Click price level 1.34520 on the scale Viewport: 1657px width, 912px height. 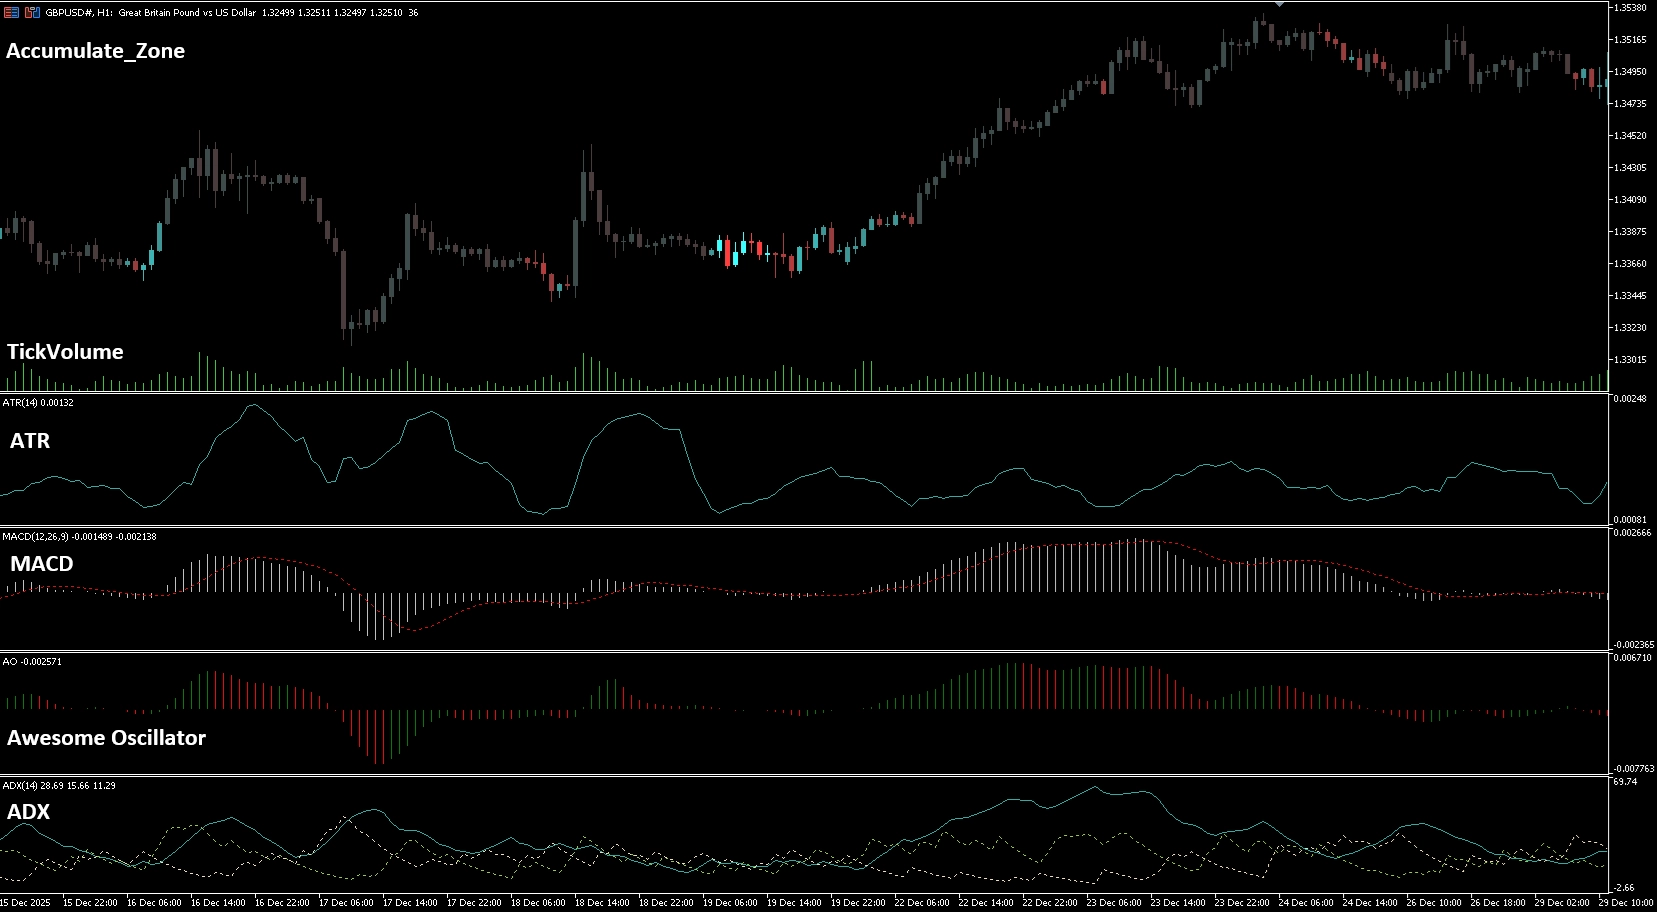tap(1630, 136)
